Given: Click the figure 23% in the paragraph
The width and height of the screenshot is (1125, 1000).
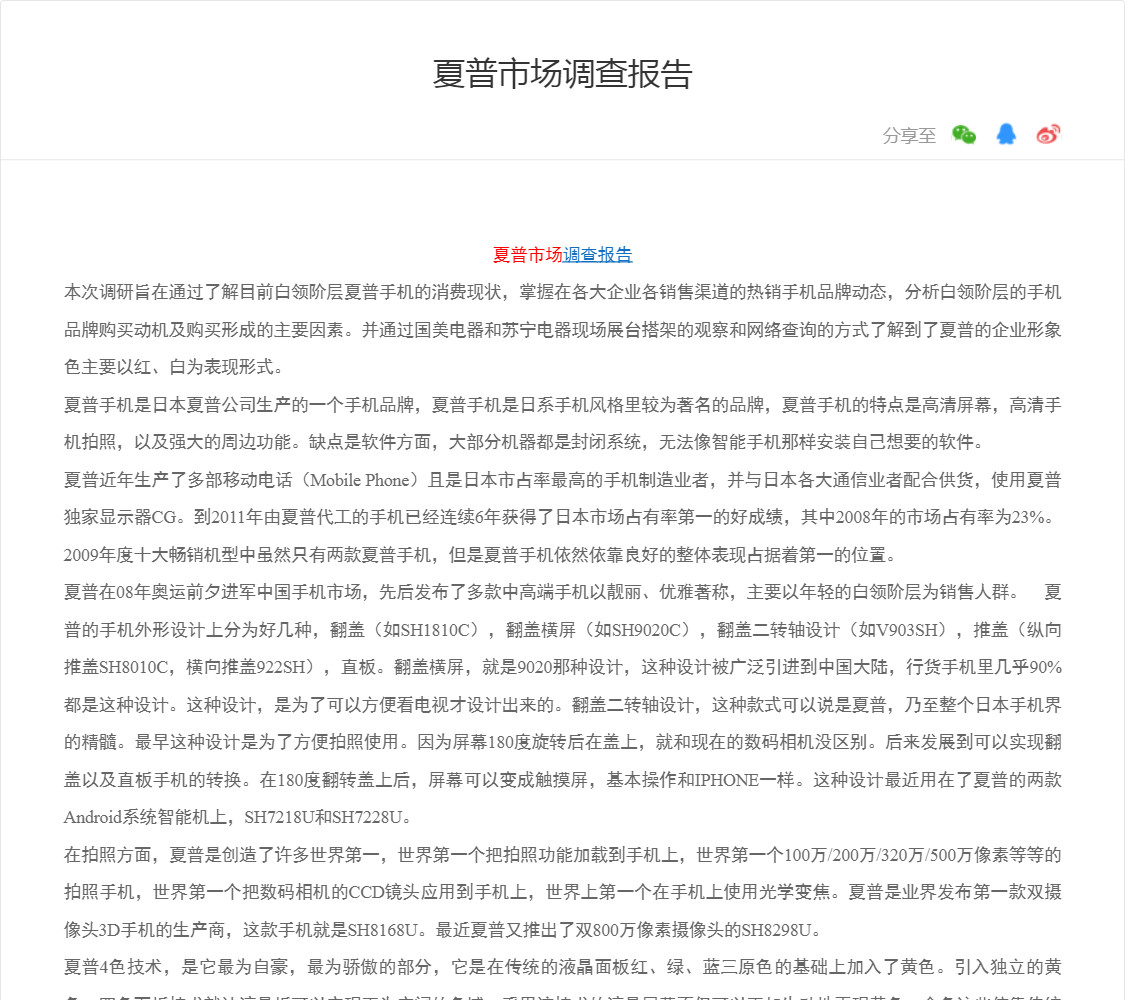Looking at the screenshot, I should tap(1027, 517).
